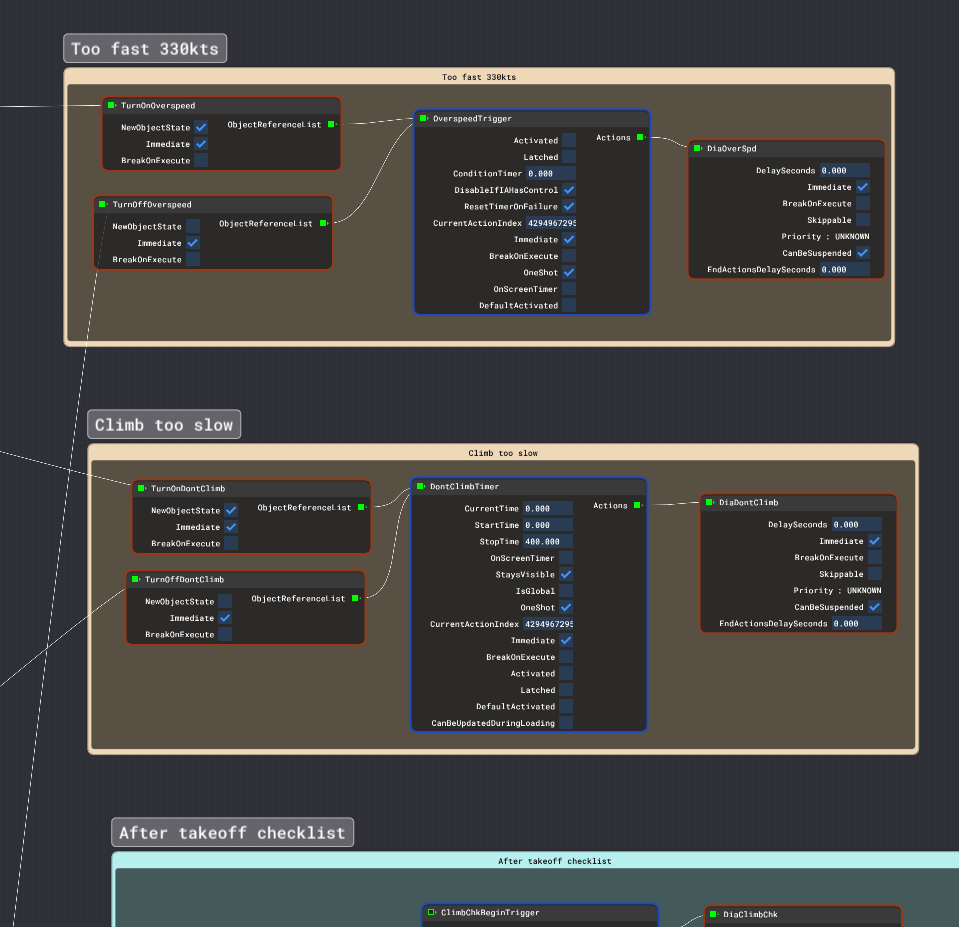Click ObjectReferenceList output pin of TurnOffDontClimb
Screen dimensions: 959x927
click(x=355, y=598)
